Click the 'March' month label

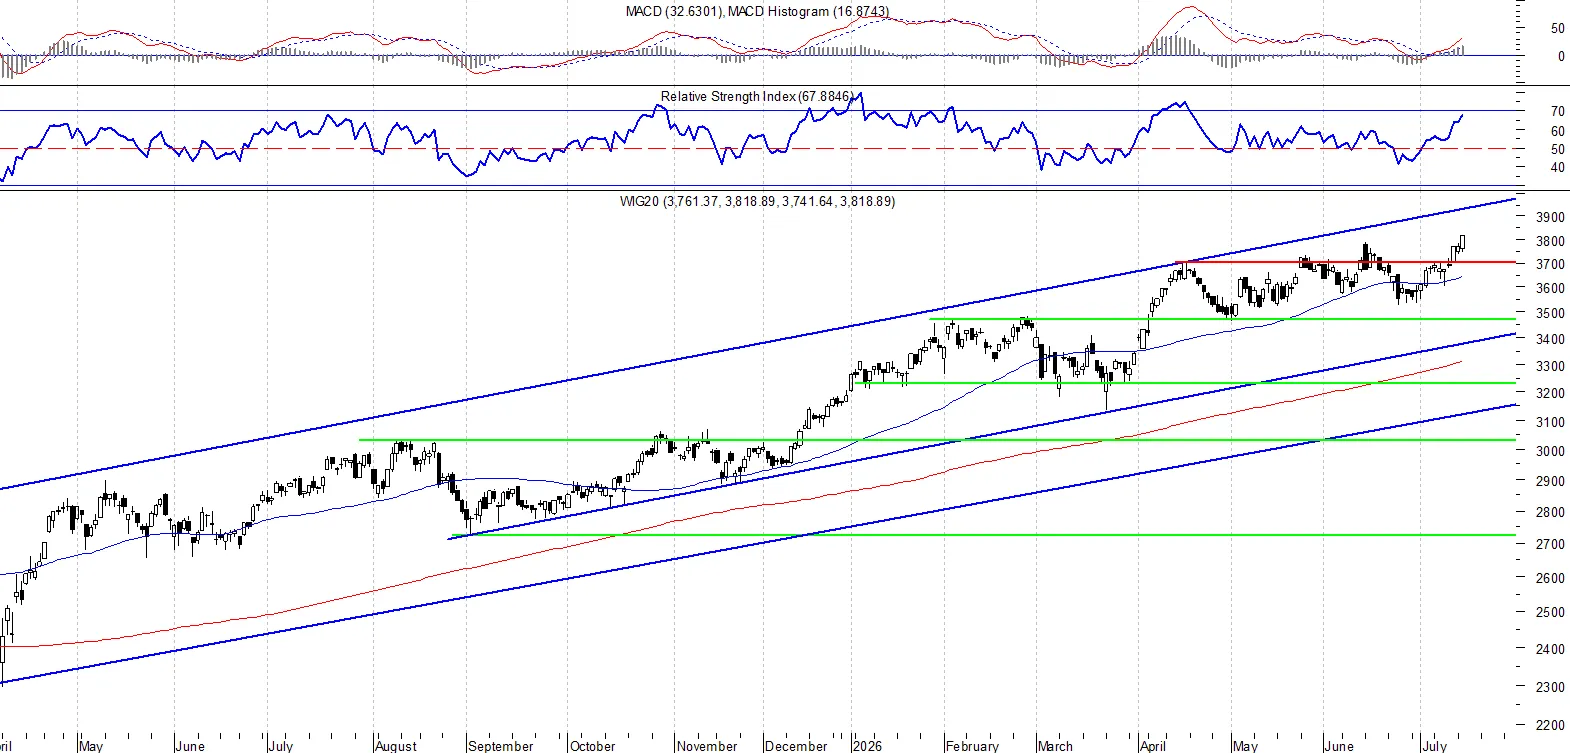pos(1055,746)
